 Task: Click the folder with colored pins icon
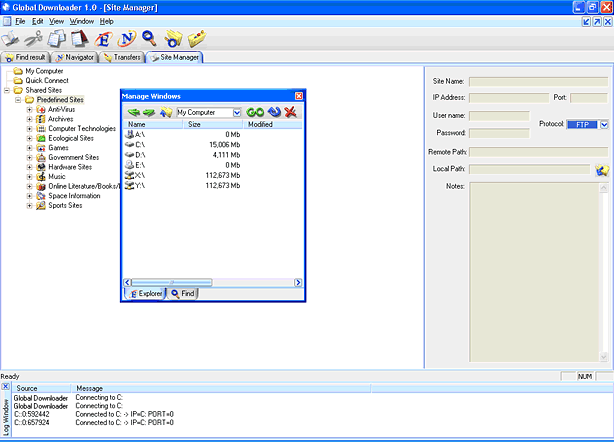(x=197, y=39)
